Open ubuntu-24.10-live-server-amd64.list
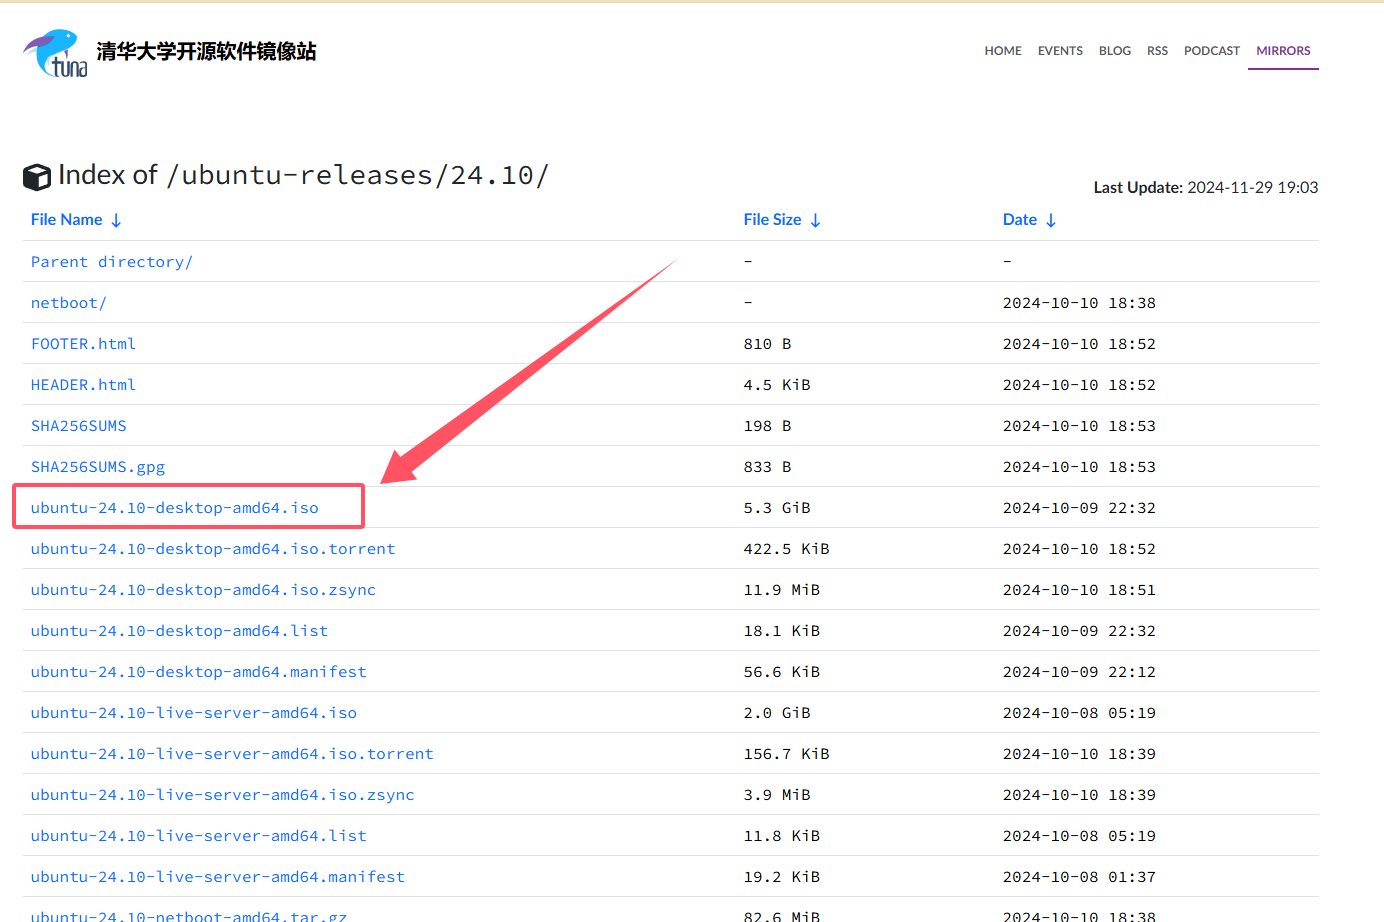This screenshot has width=1384, height=922. (x=199, y=836)
